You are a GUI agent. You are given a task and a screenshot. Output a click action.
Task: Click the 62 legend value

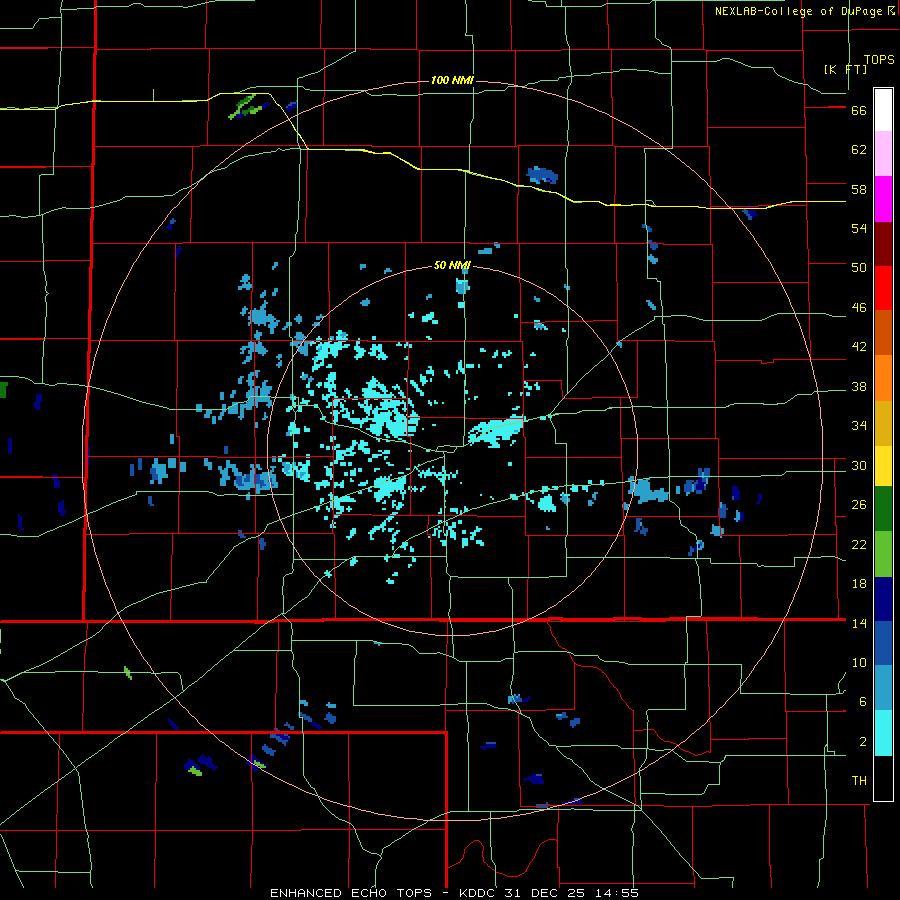859,150
